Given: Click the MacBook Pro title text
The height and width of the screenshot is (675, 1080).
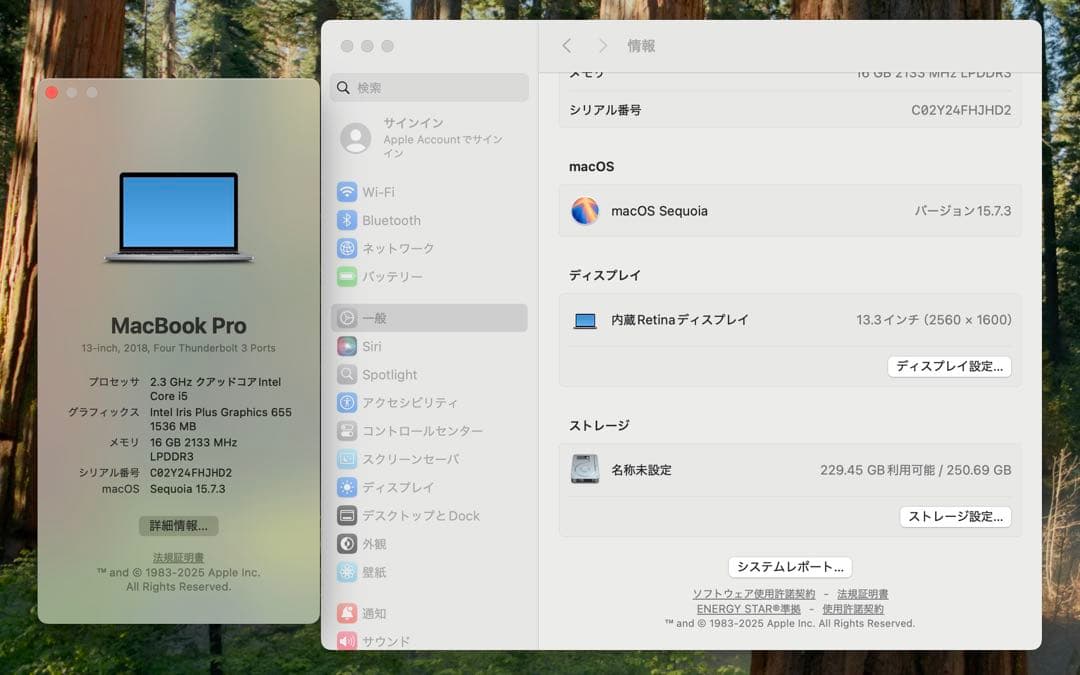Looking at the screenshot, I should click(x=178, y=325).
